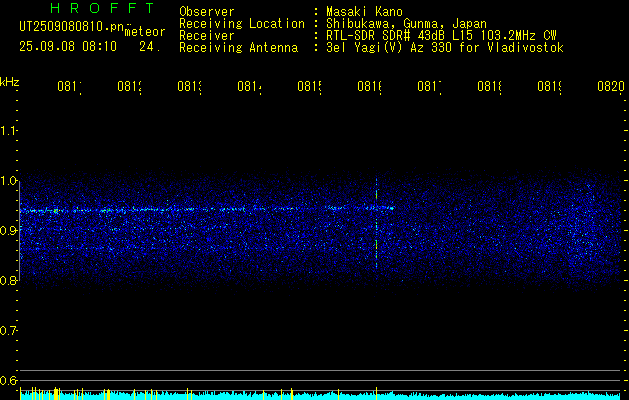Click the 0.8 kHz frequency tick label
The image size is (629, 400).
(x=8, y=280)
